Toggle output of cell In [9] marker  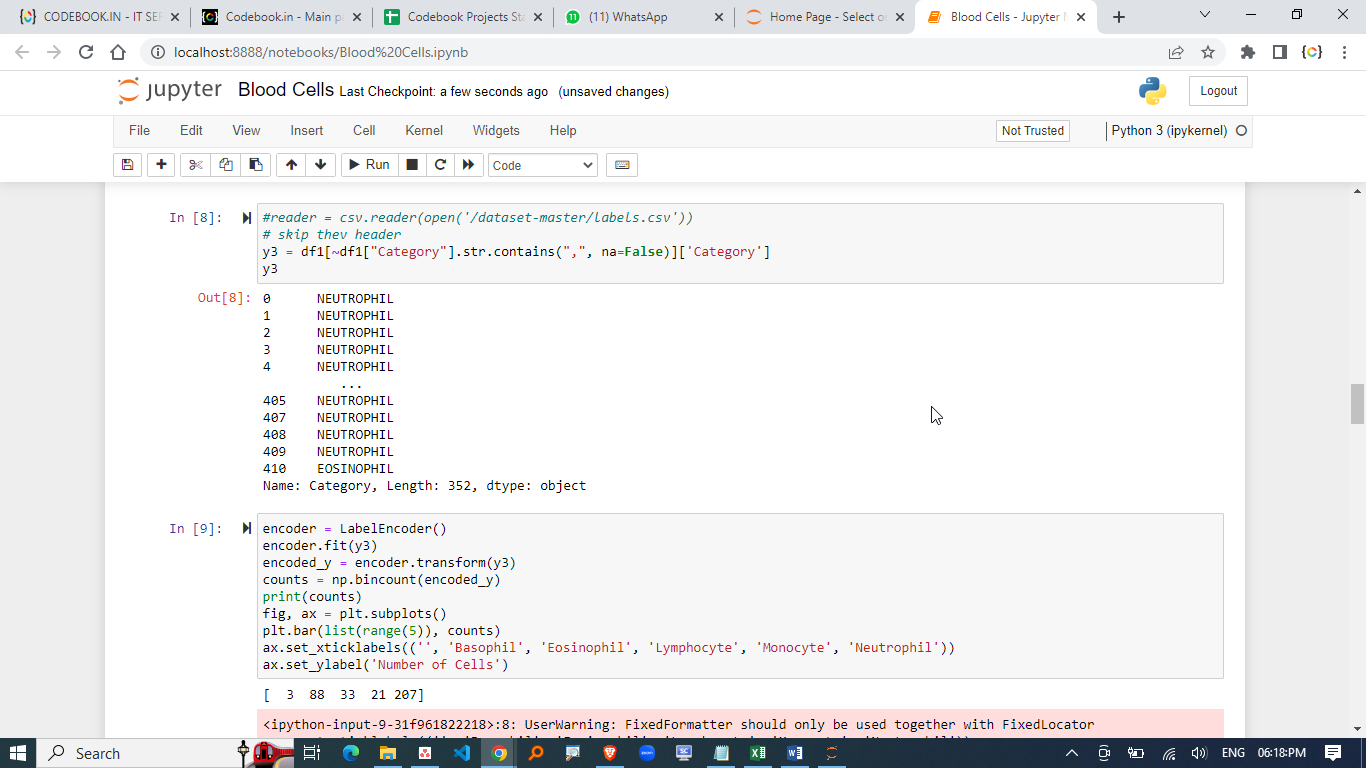click(x=247, y=528)
